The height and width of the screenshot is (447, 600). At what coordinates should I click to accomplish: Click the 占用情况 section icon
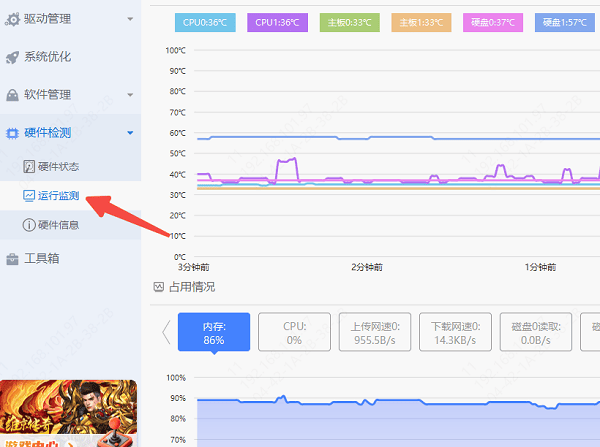[158, 287]
